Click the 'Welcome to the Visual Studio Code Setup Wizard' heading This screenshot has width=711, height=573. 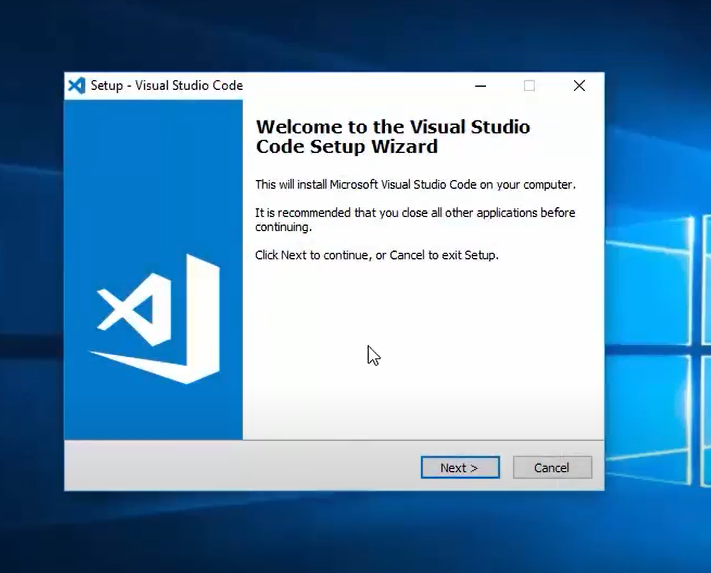(x=393, y=136)
